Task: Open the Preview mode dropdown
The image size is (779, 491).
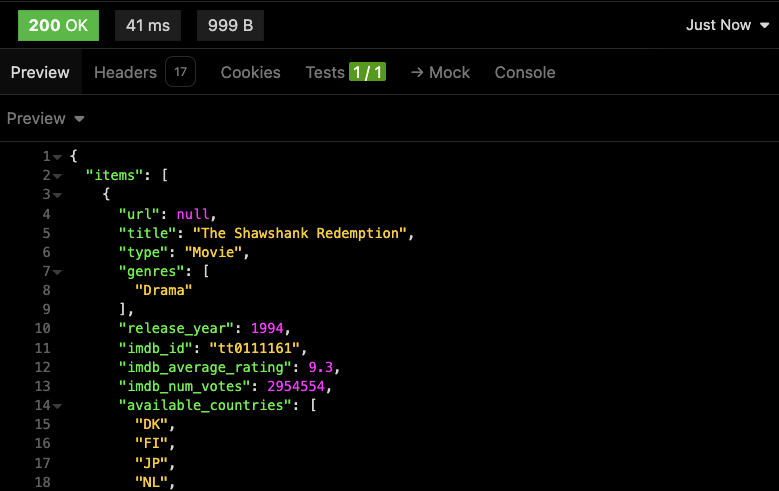Action: (x=45, y=119)
